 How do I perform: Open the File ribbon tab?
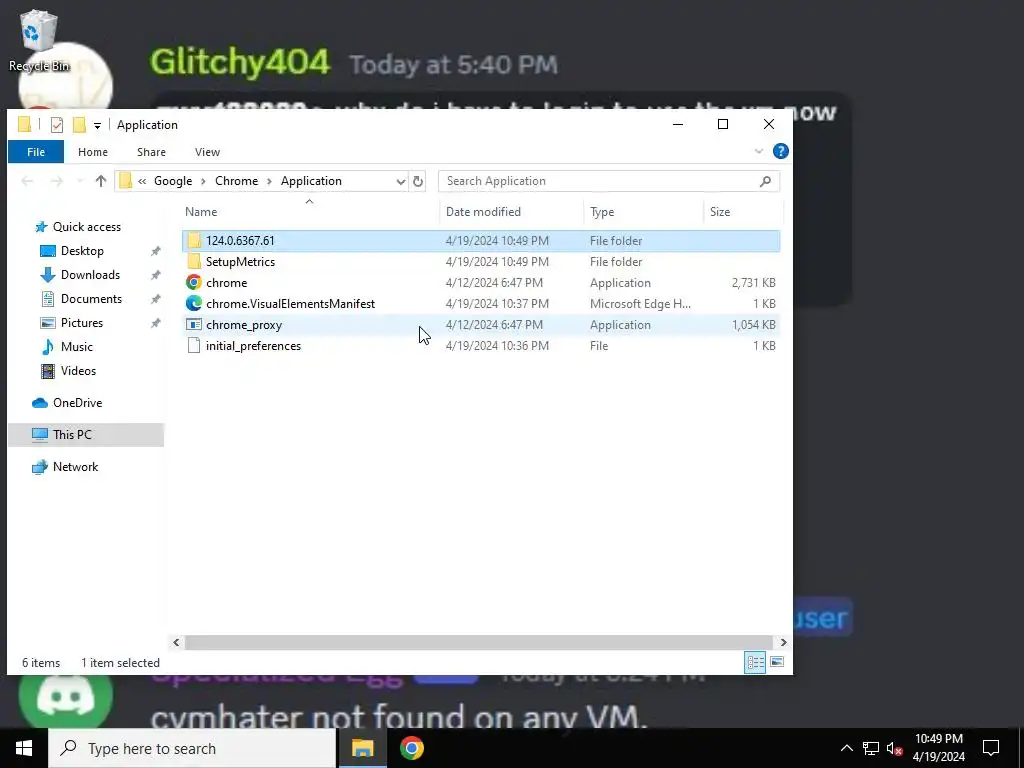pos(36,152)
